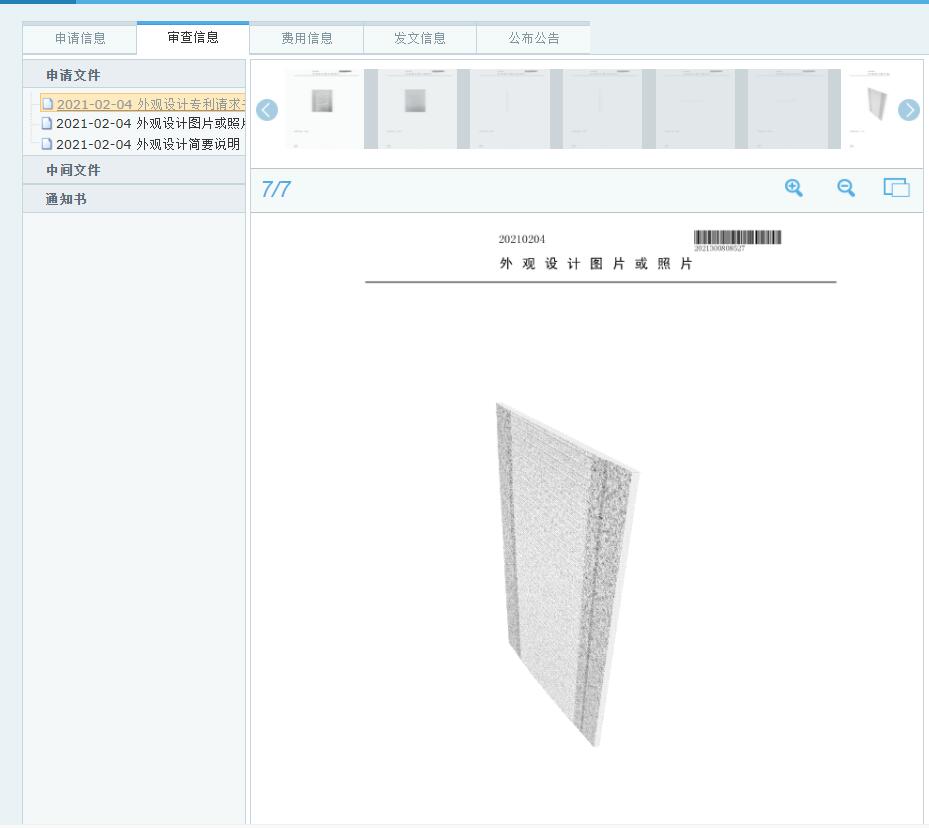Select the 公布公告 tab
Image resolution: width=929 pixels, height=828 pixels.
click(534, 39)
